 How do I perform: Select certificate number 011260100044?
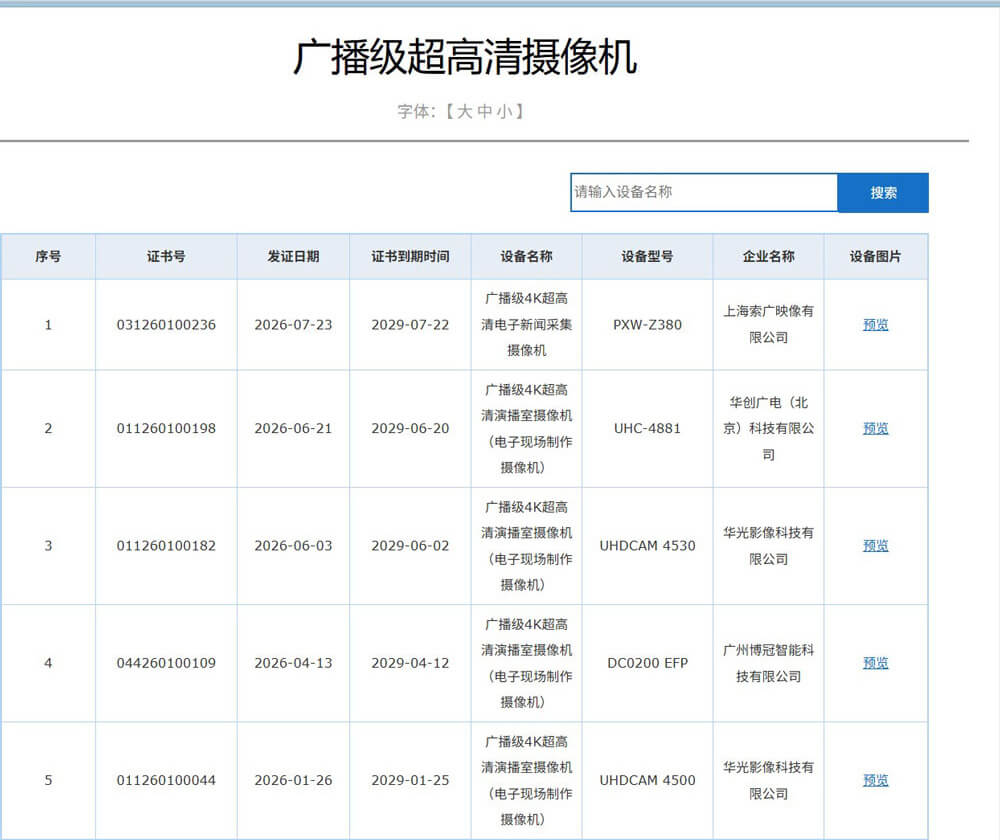click(166, 781)
